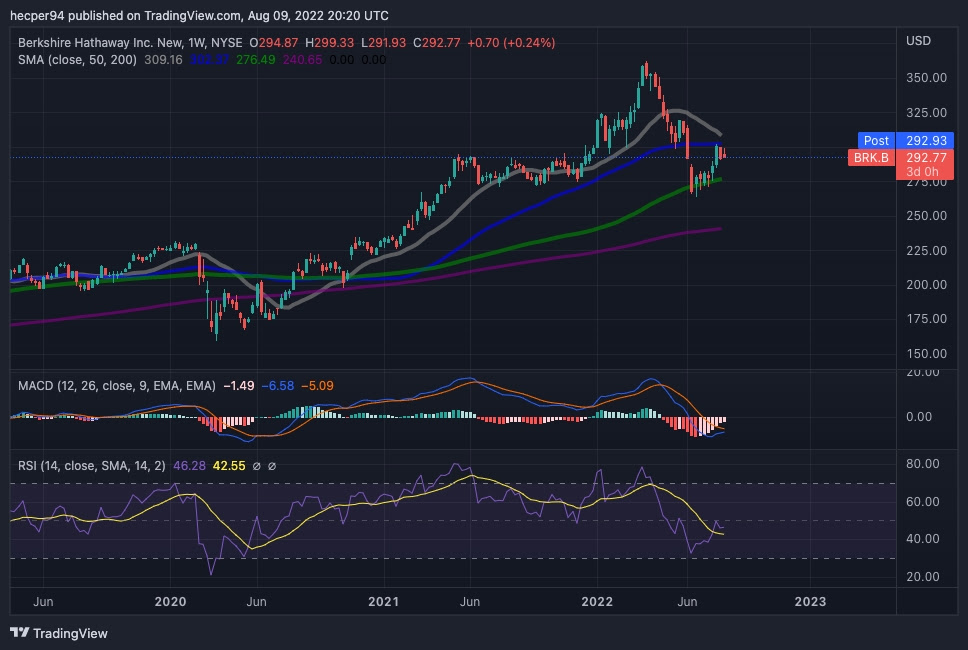The height and width of the screenshot is (650, 968).
Task: Click the gray SMA value 309.16
Action: click(x=163, y=60)
